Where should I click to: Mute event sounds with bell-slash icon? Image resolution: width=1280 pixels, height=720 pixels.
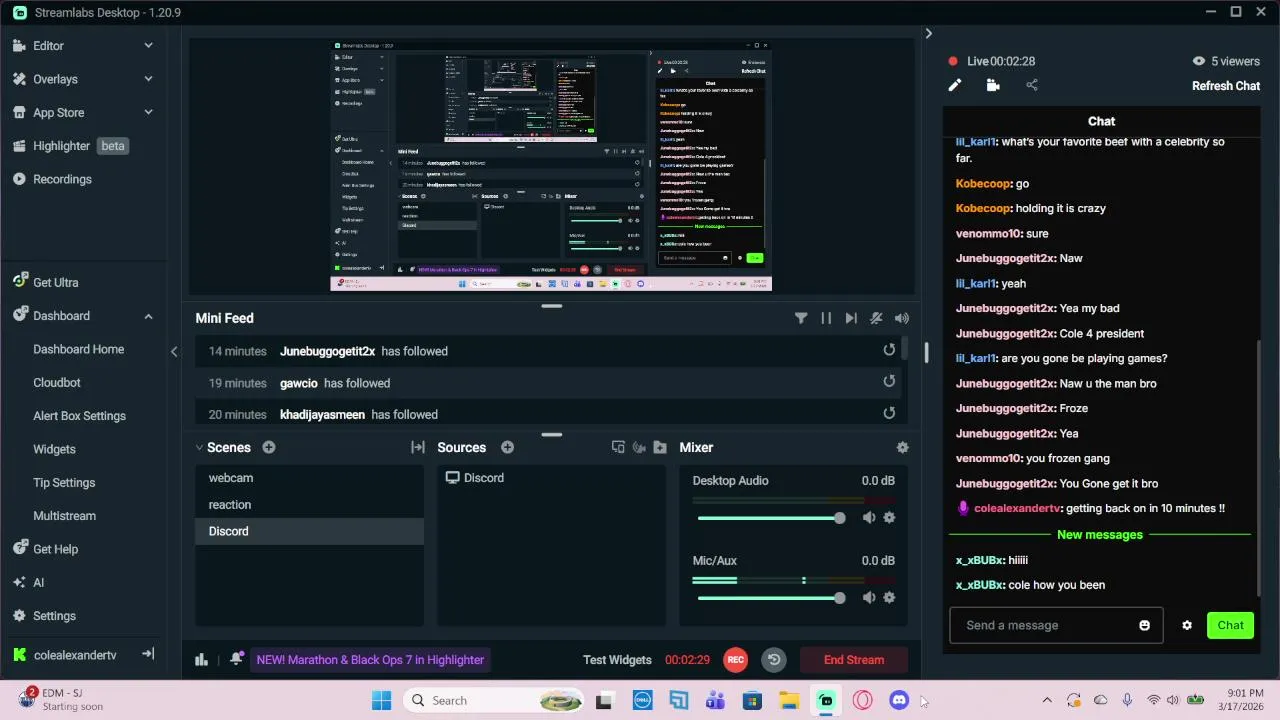point(876,318)
